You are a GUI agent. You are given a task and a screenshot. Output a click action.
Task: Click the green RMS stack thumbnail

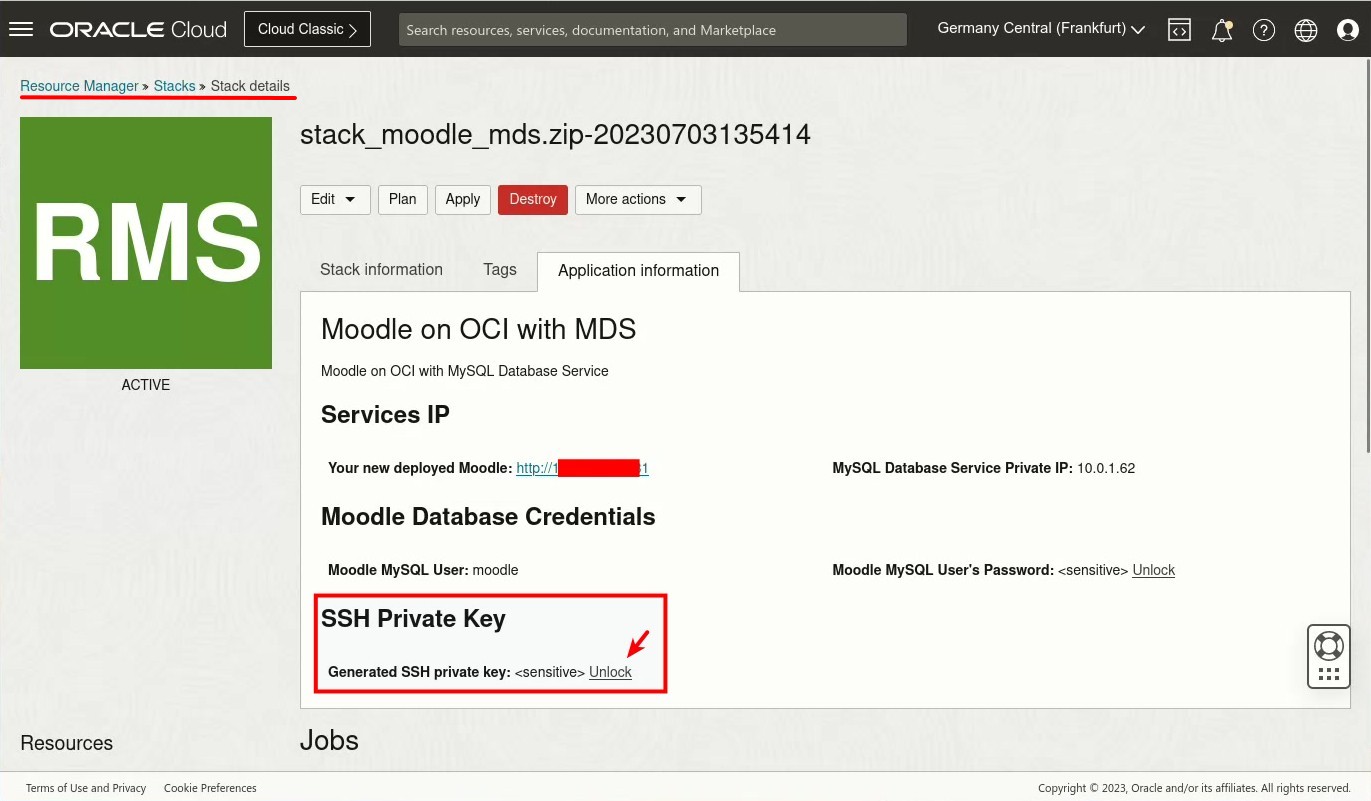(145, 242)
